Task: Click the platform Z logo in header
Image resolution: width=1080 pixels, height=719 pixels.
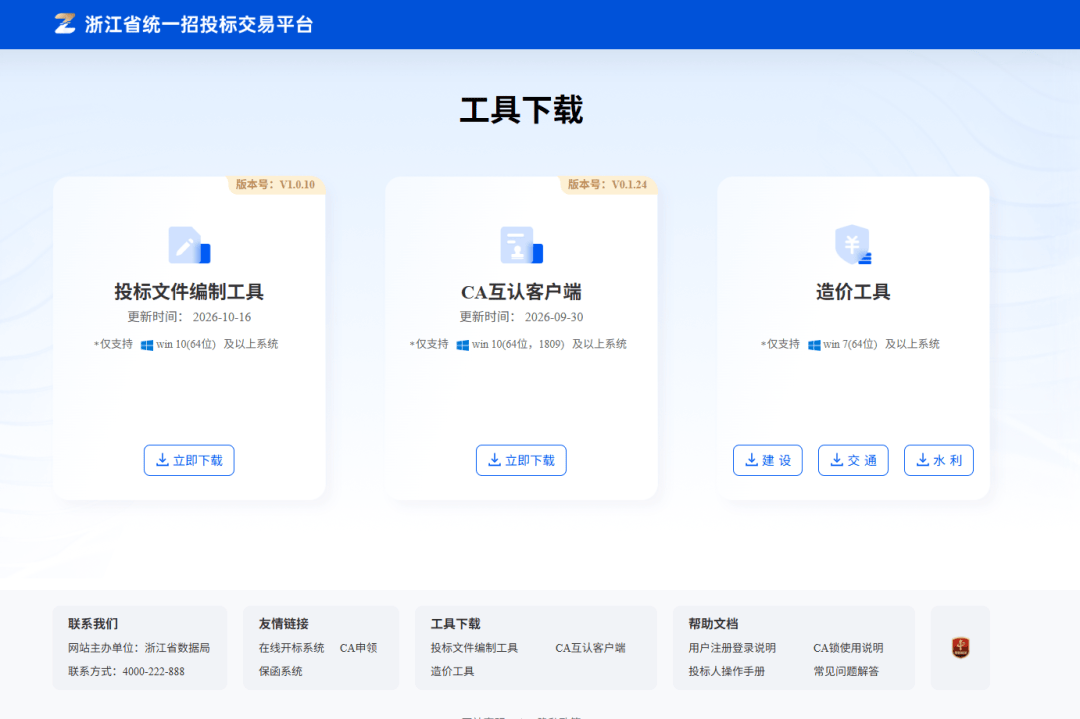Action: click(65, 23)
